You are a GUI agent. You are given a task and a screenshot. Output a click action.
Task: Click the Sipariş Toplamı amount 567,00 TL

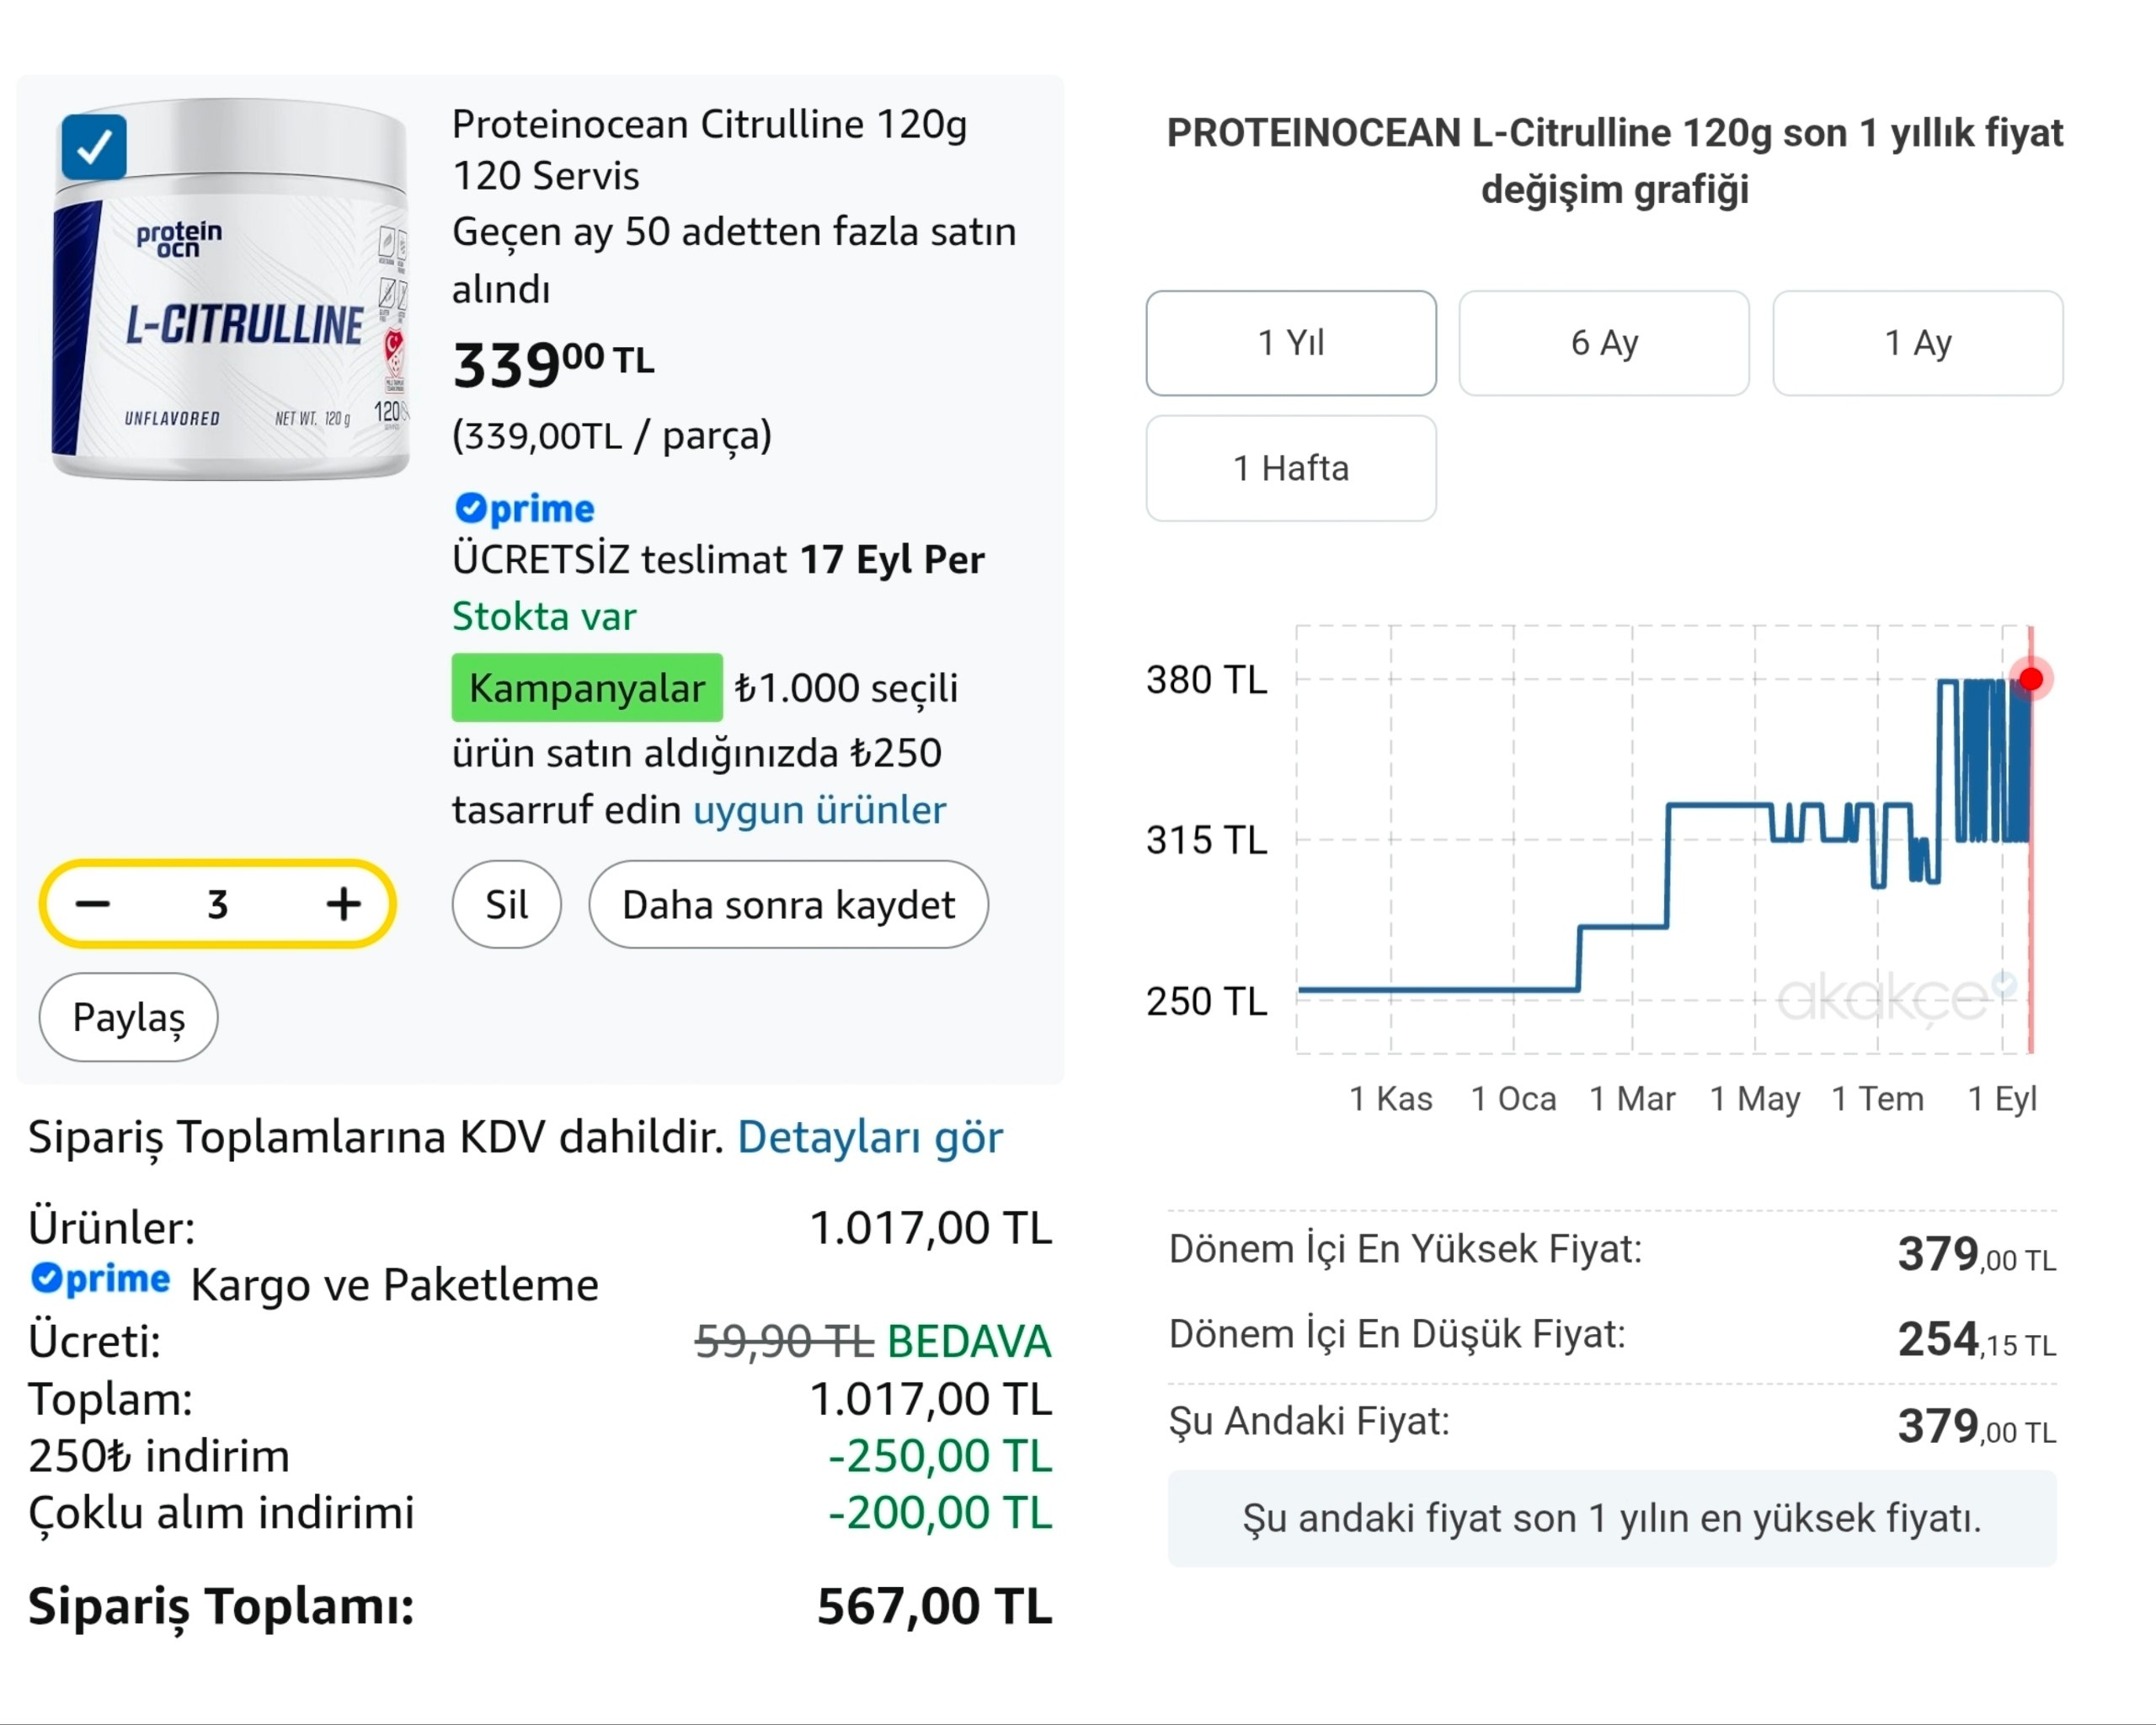(934, 1606)
